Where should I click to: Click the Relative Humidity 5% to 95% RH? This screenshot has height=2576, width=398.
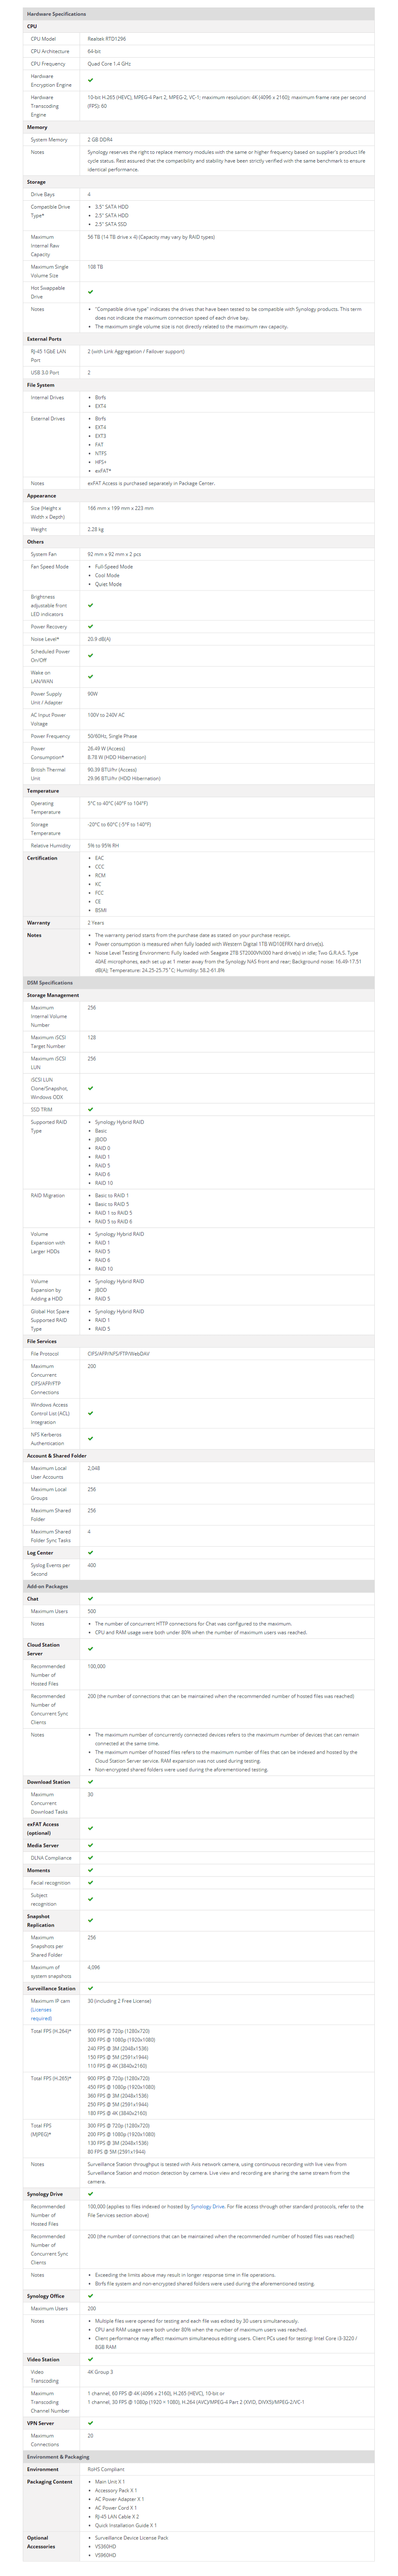point(103,846)
